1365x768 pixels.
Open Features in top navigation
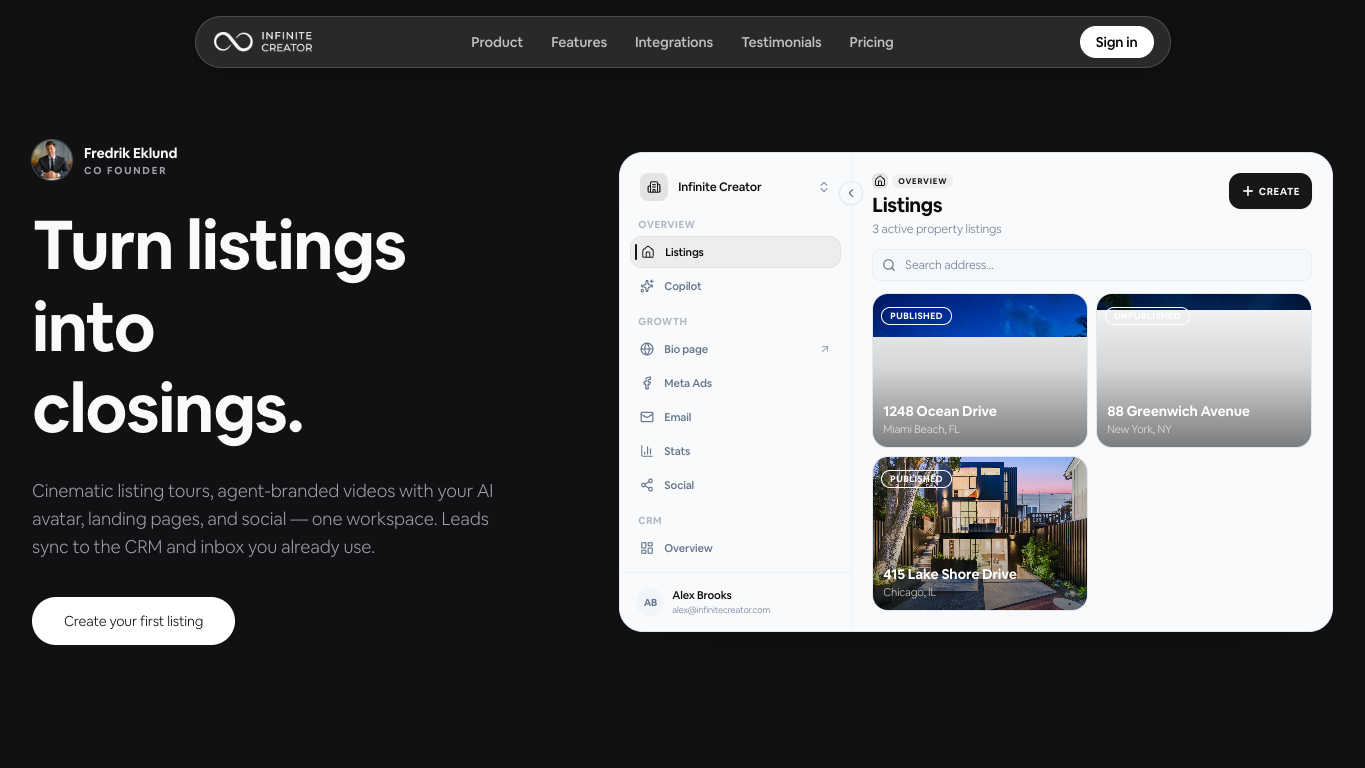(x=579, y=42)
